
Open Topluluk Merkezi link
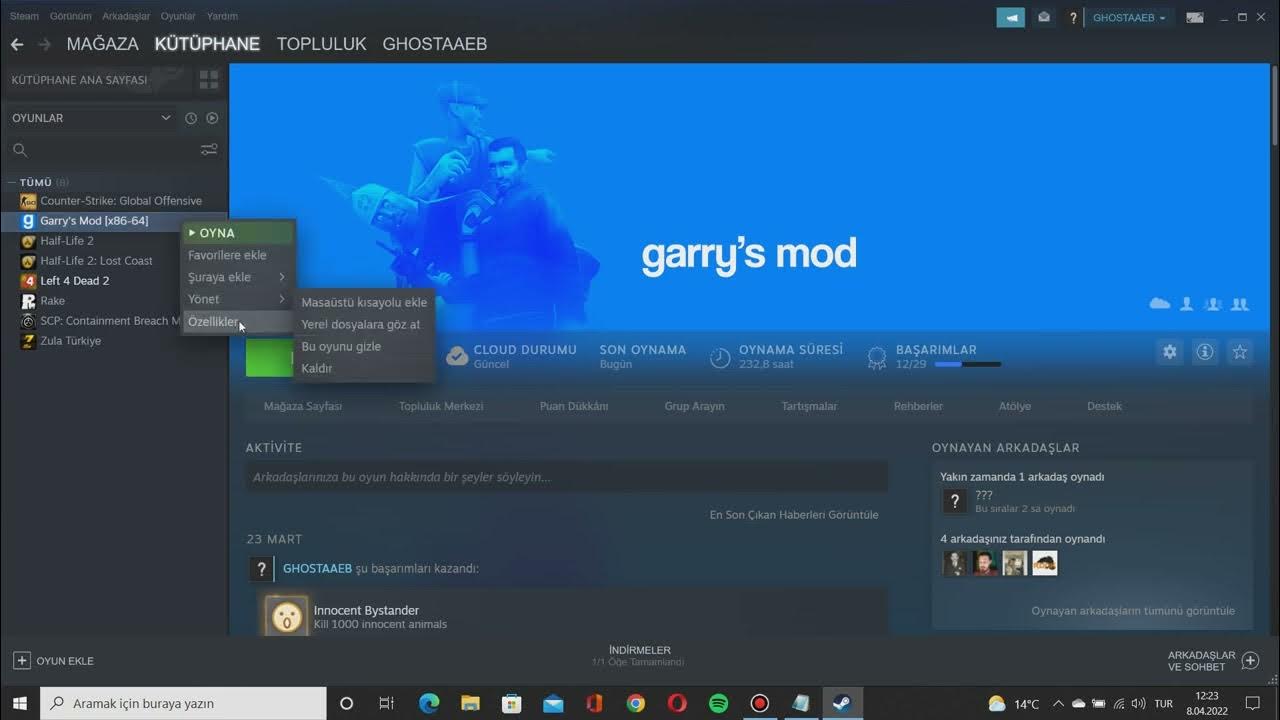click(x=441, y=406)
